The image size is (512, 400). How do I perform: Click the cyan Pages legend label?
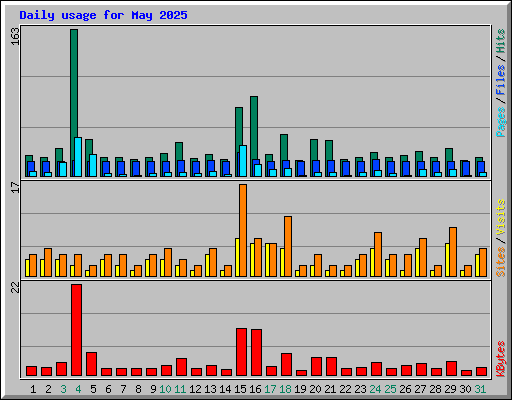tap(501, 122)
